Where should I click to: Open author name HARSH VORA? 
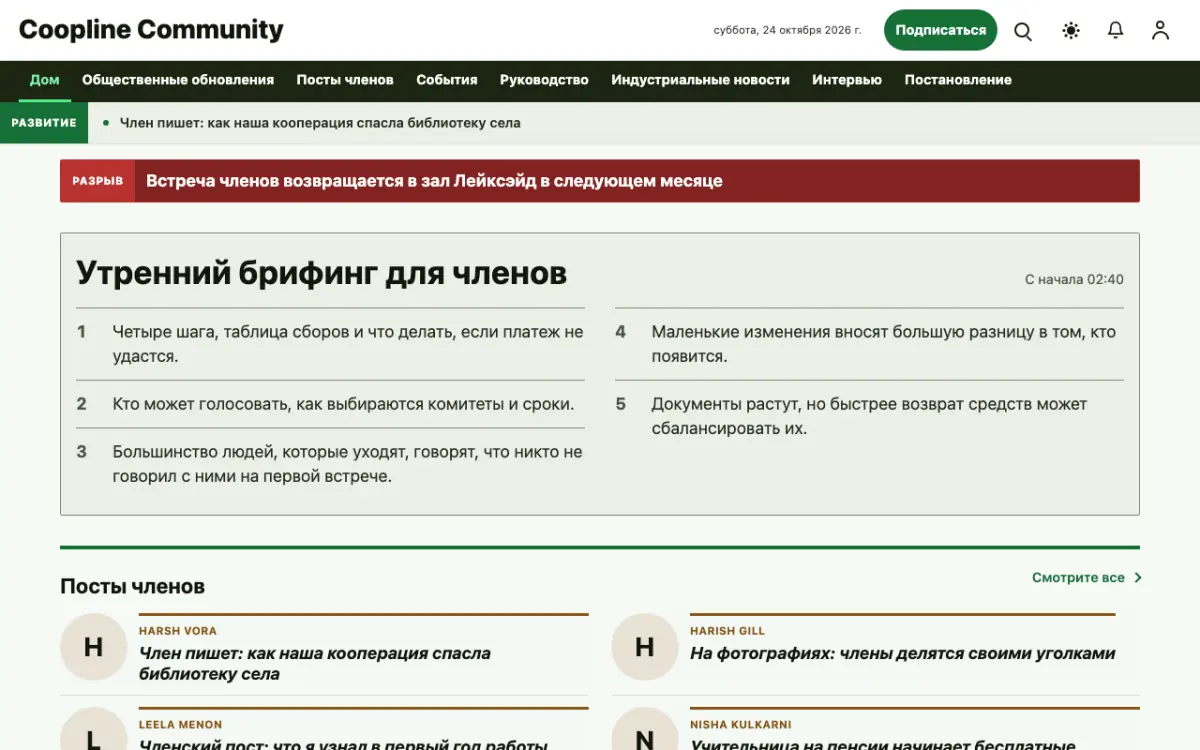178,631
